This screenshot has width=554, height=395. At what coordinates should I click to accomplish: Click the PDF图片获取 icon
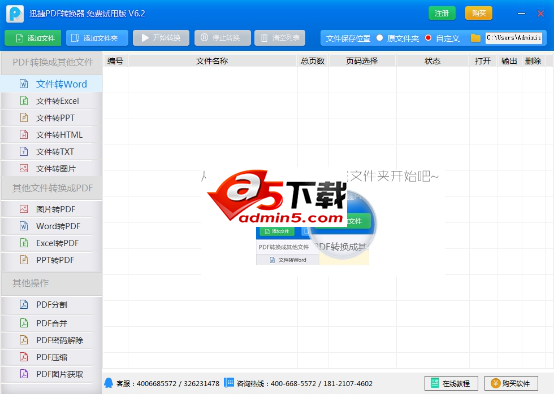(x=24, y=374)
